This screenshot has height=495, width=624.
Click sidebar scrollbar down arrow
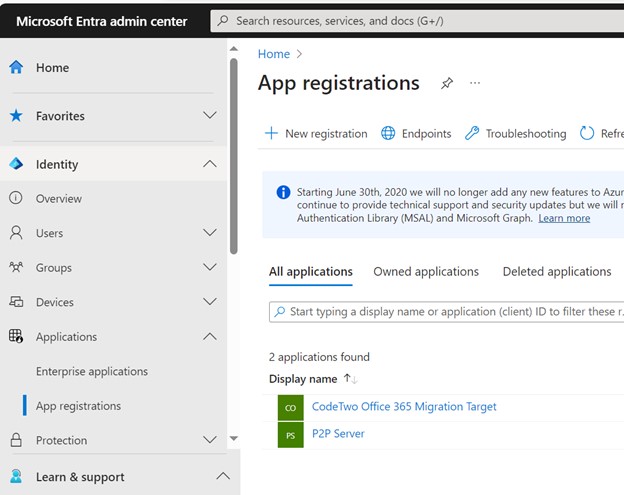pos(234,438)
